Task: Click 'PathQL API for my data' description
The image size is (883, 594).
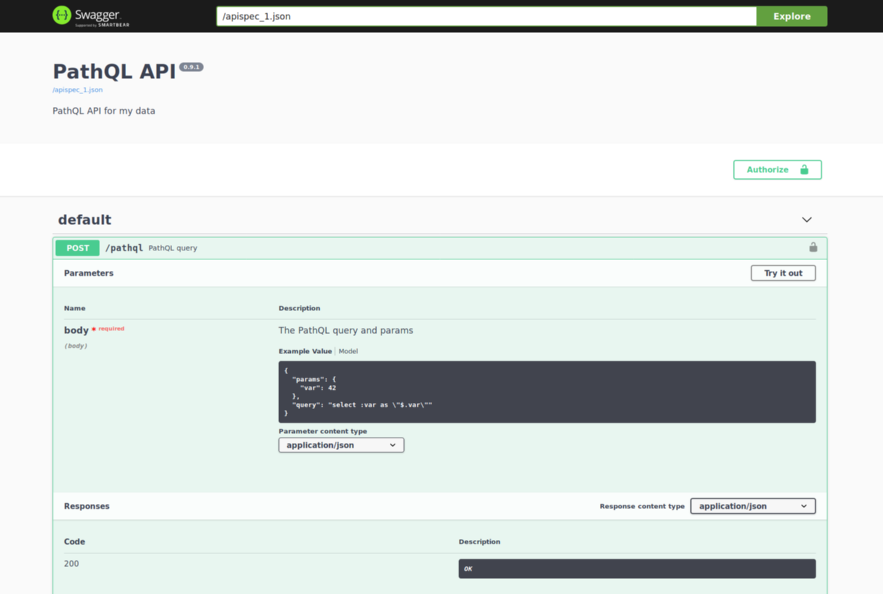Action: 104,111
